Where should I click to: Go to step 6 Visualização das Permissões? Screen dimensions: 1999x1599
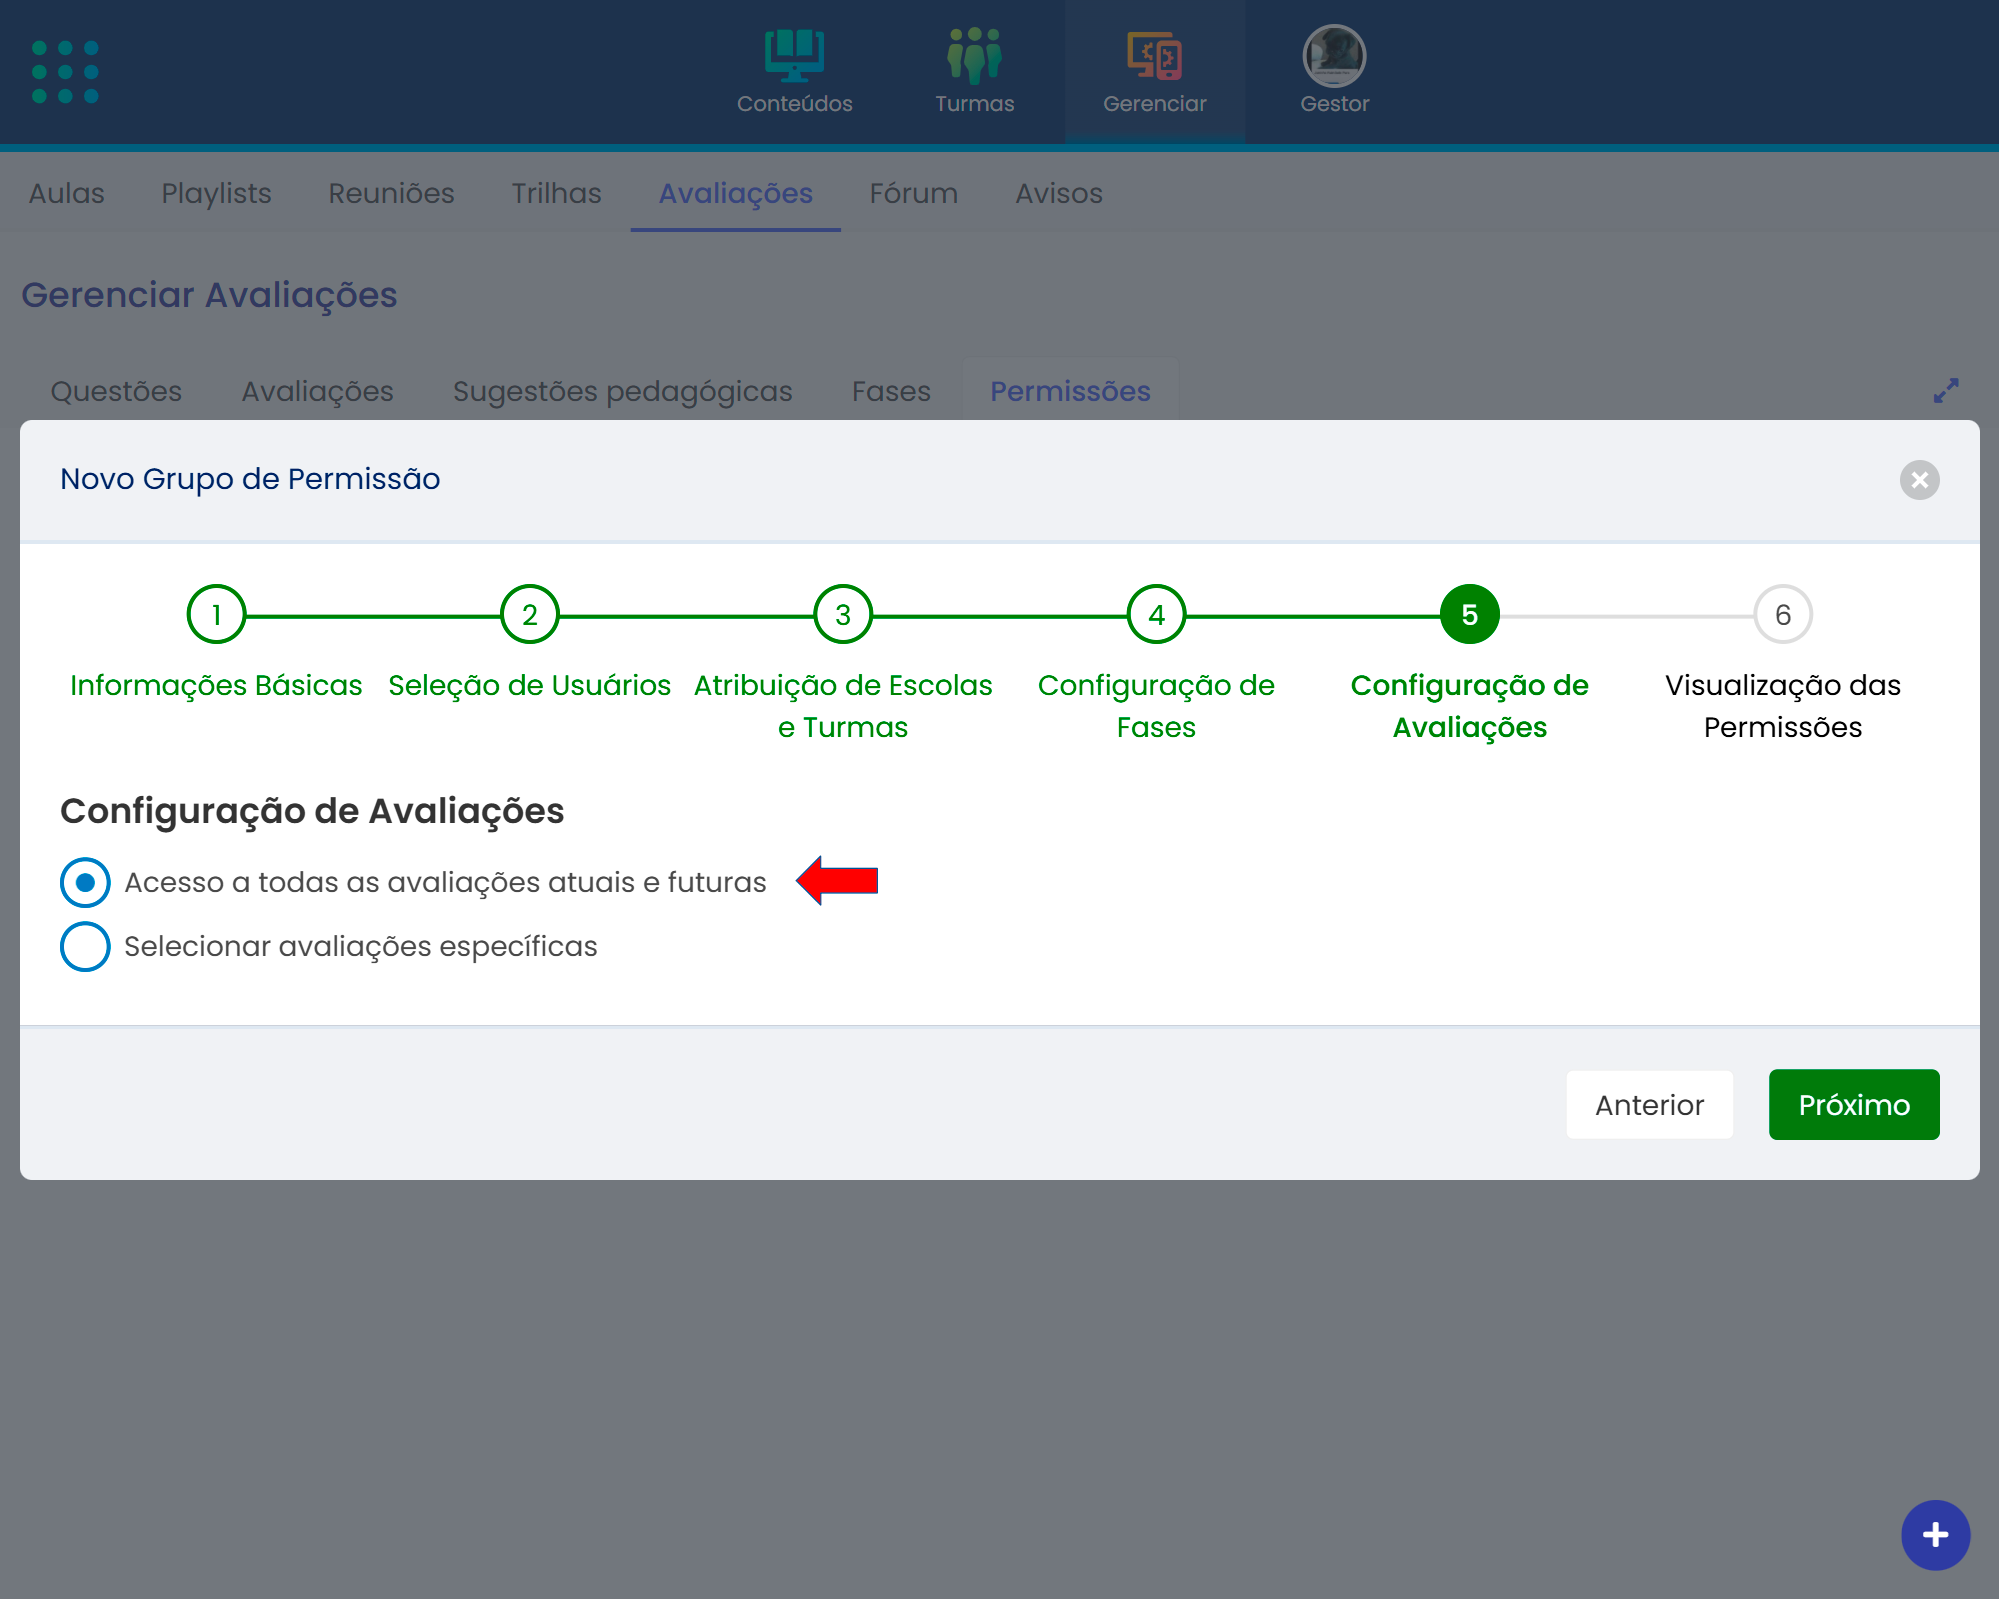coord(1782,615)
